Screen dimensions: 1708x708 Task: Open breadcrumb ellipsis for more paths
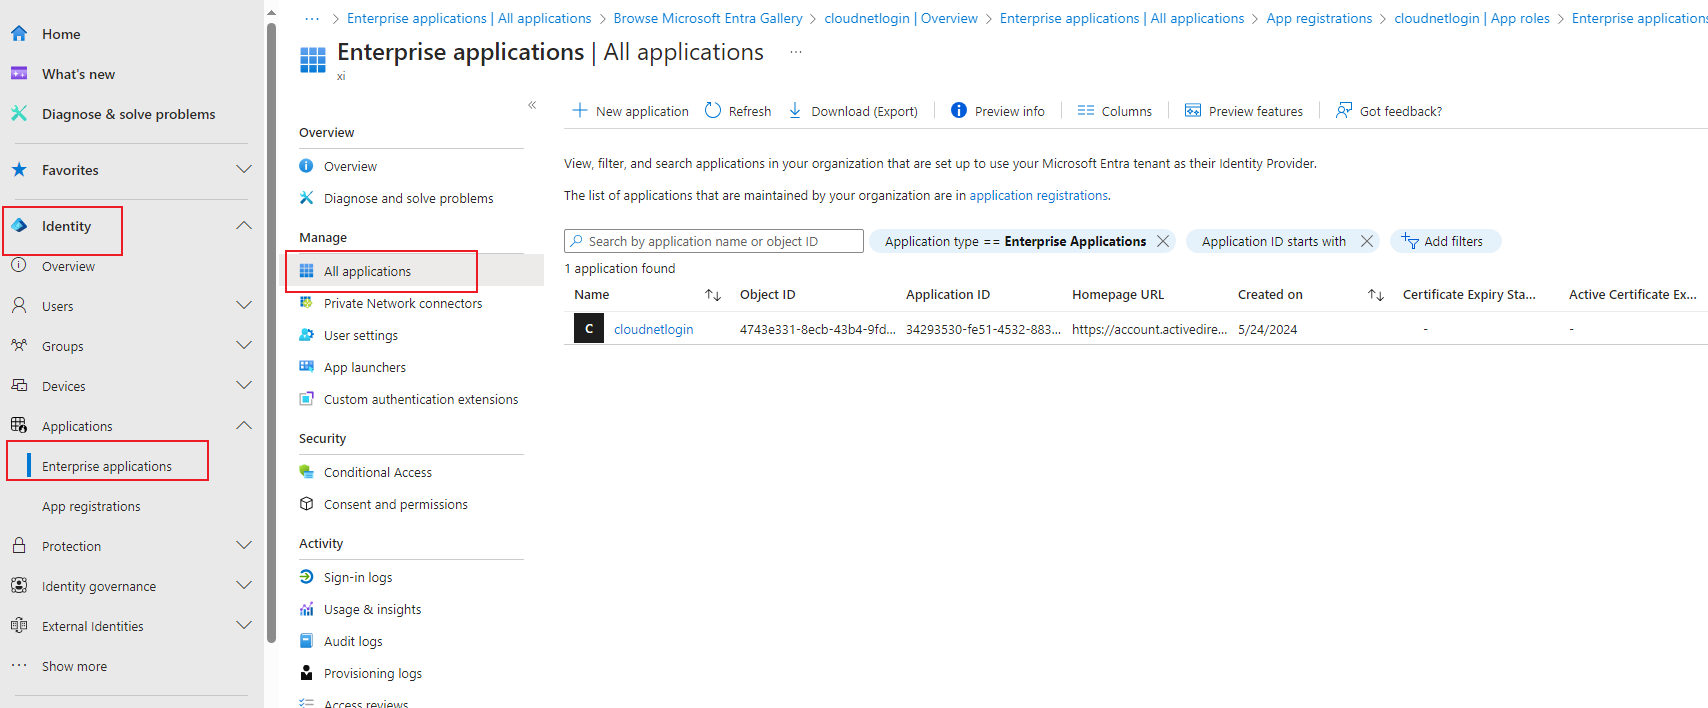click(x=312, y=18)
